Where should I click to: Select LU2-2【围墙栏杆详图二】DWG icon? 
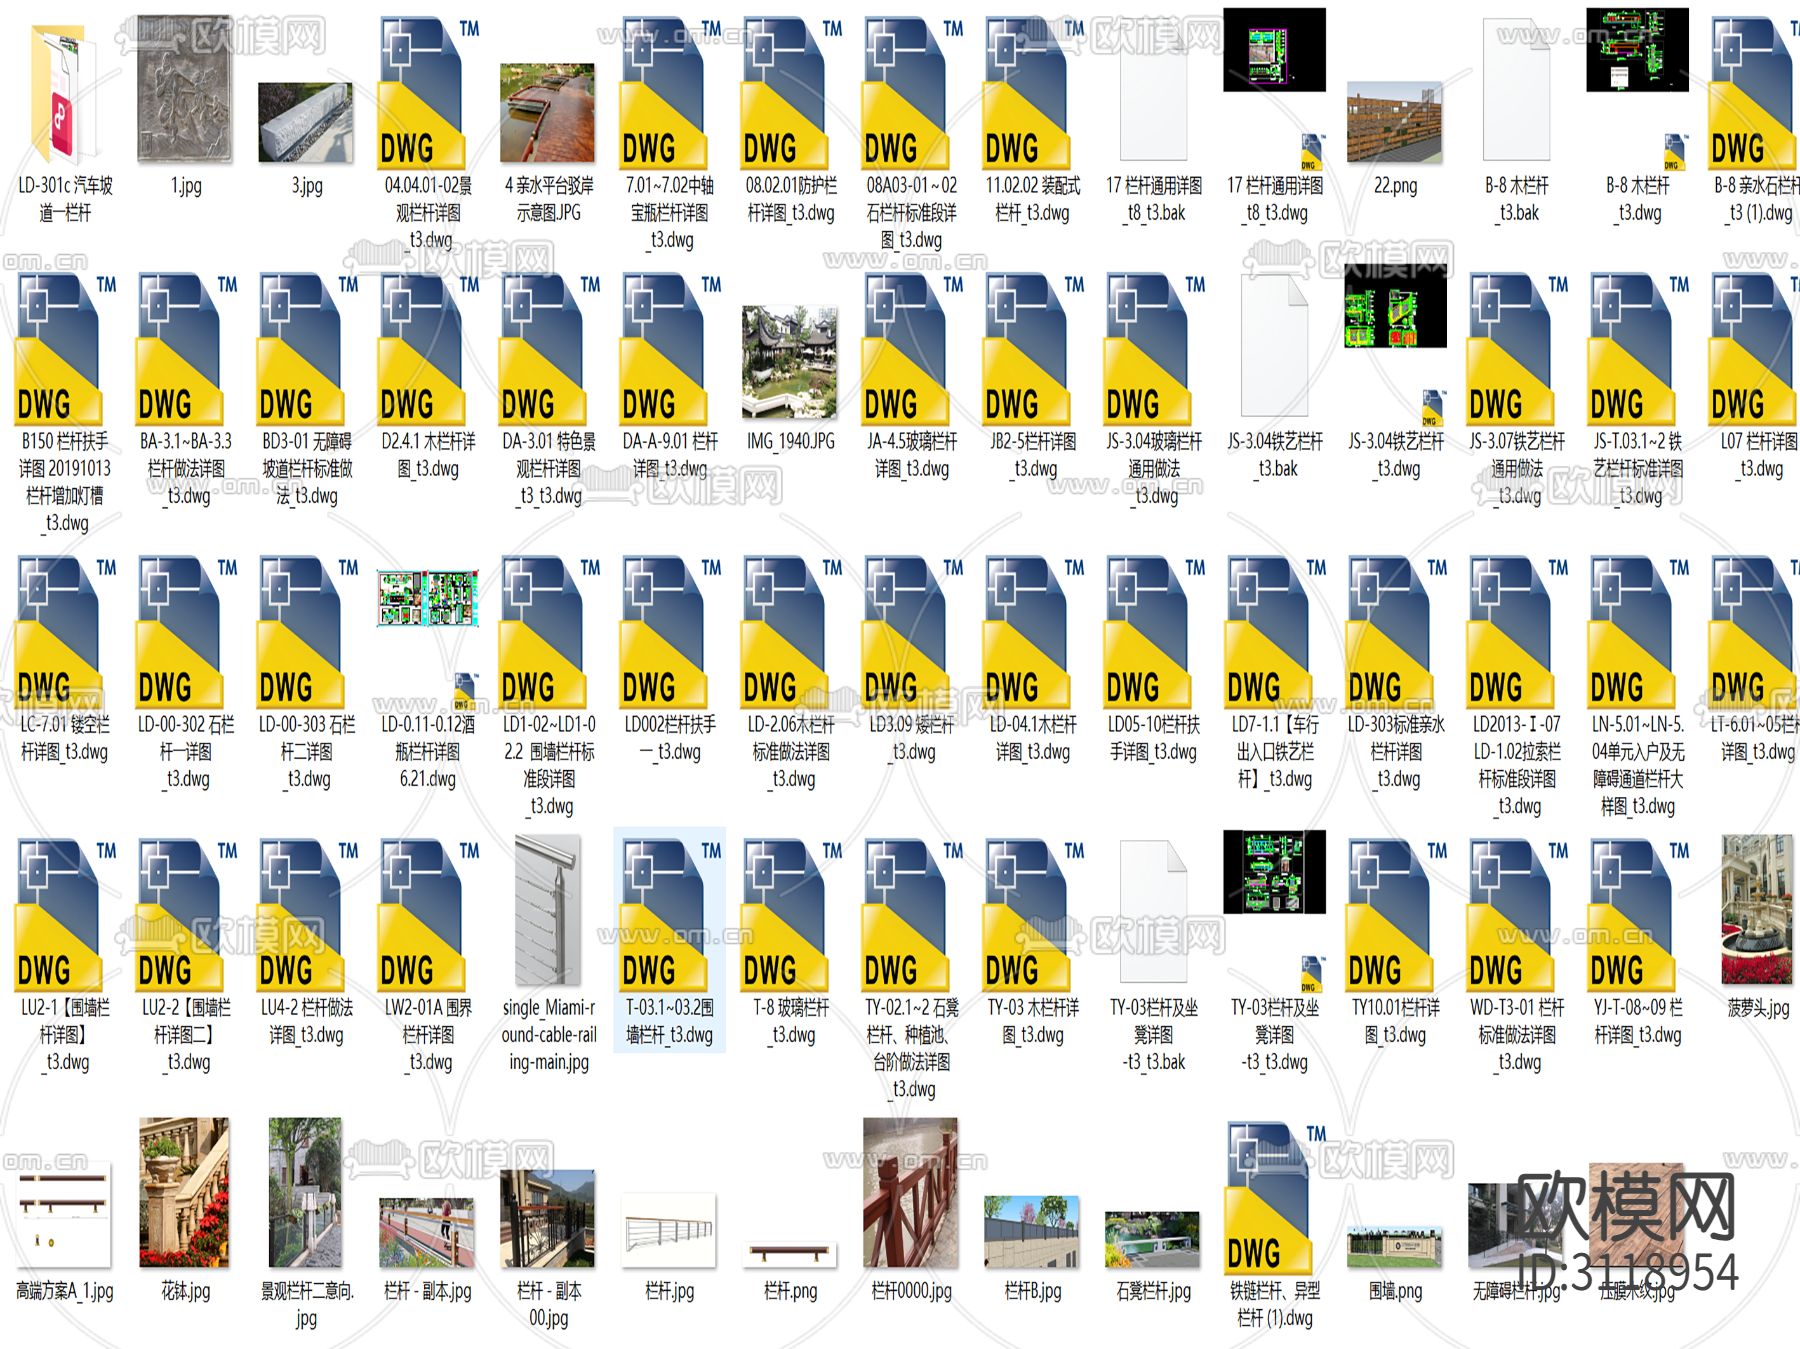179,913
